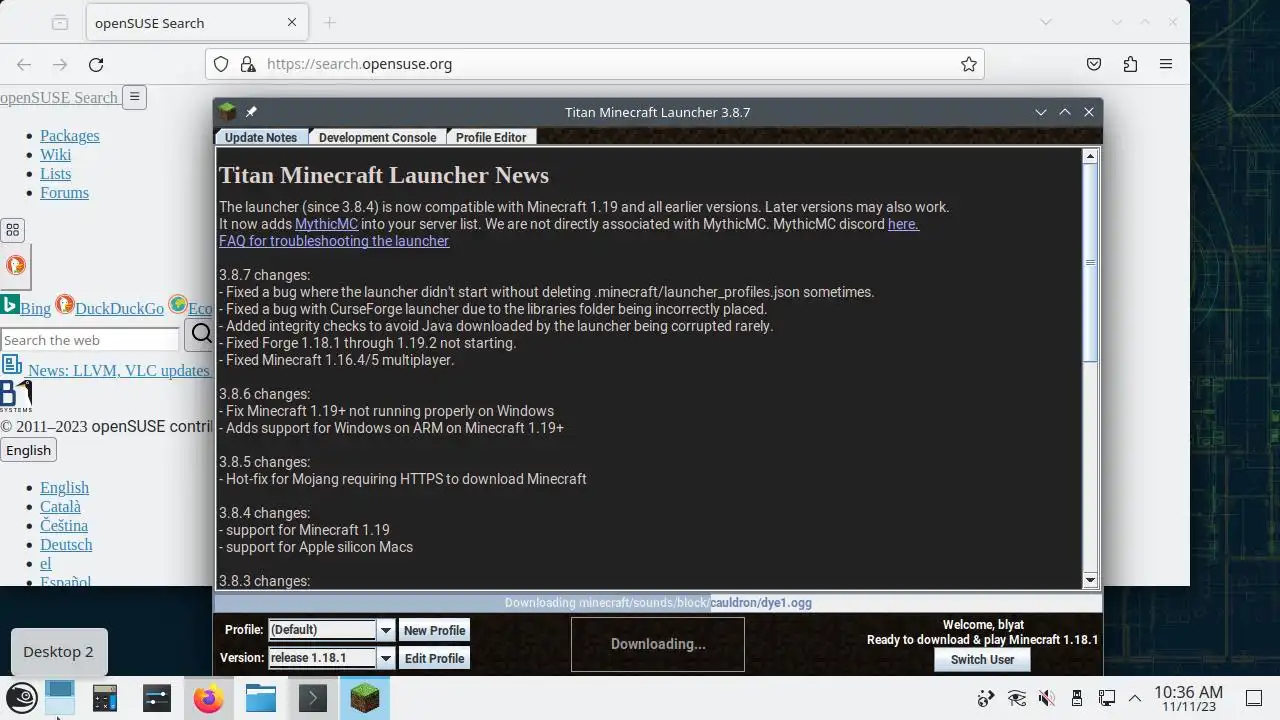Image resolution: width=1280 pixels, height=720 pixels.
Task: Pin the Titan launcher window on top
Action: click(x=251, y=112)
